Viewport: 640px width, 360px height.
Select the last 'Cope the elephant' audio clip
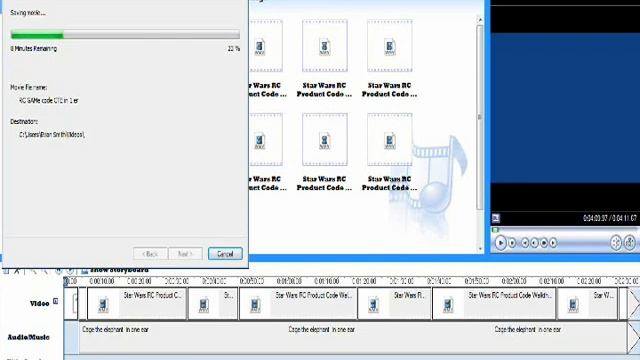click(527, 329)
